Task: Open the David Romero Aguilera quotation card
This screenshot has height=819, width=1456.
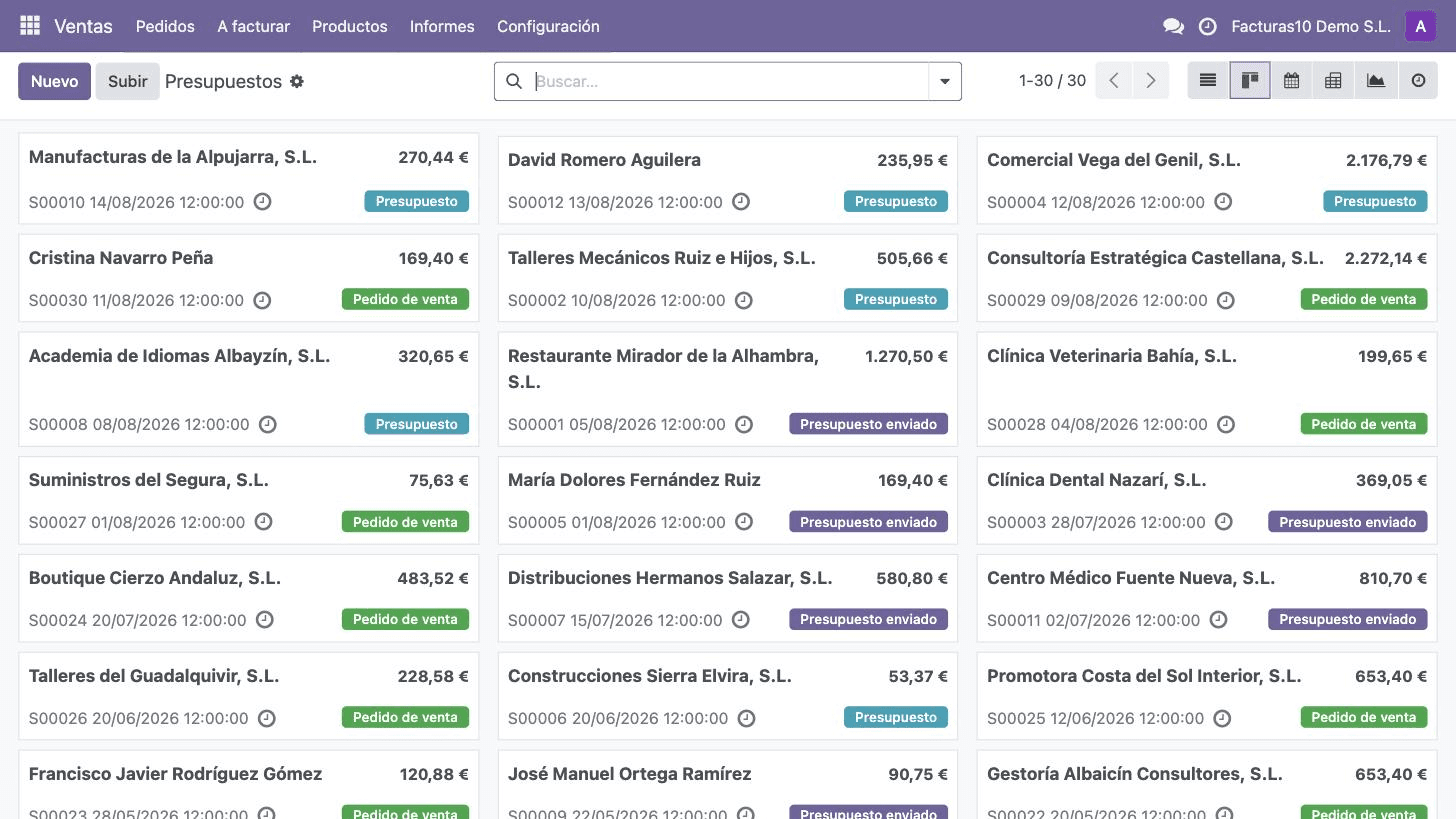Action: coord(728,180)
